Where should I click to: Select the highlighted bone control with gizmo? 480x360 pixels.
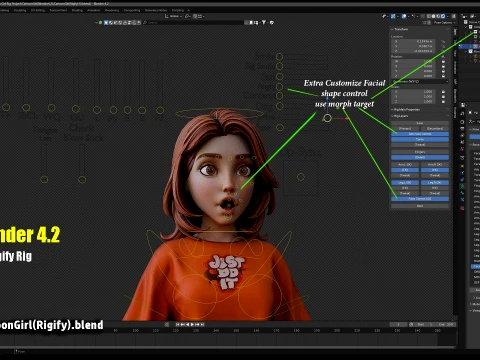[327, 118]
